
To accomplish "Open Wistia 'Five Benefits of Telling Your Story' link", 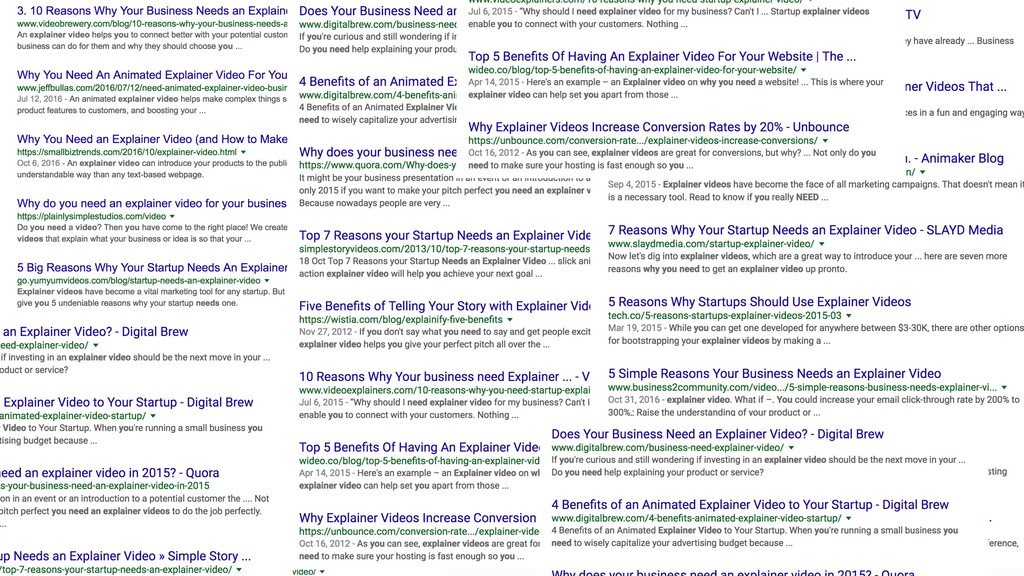I will coord(444,306).
